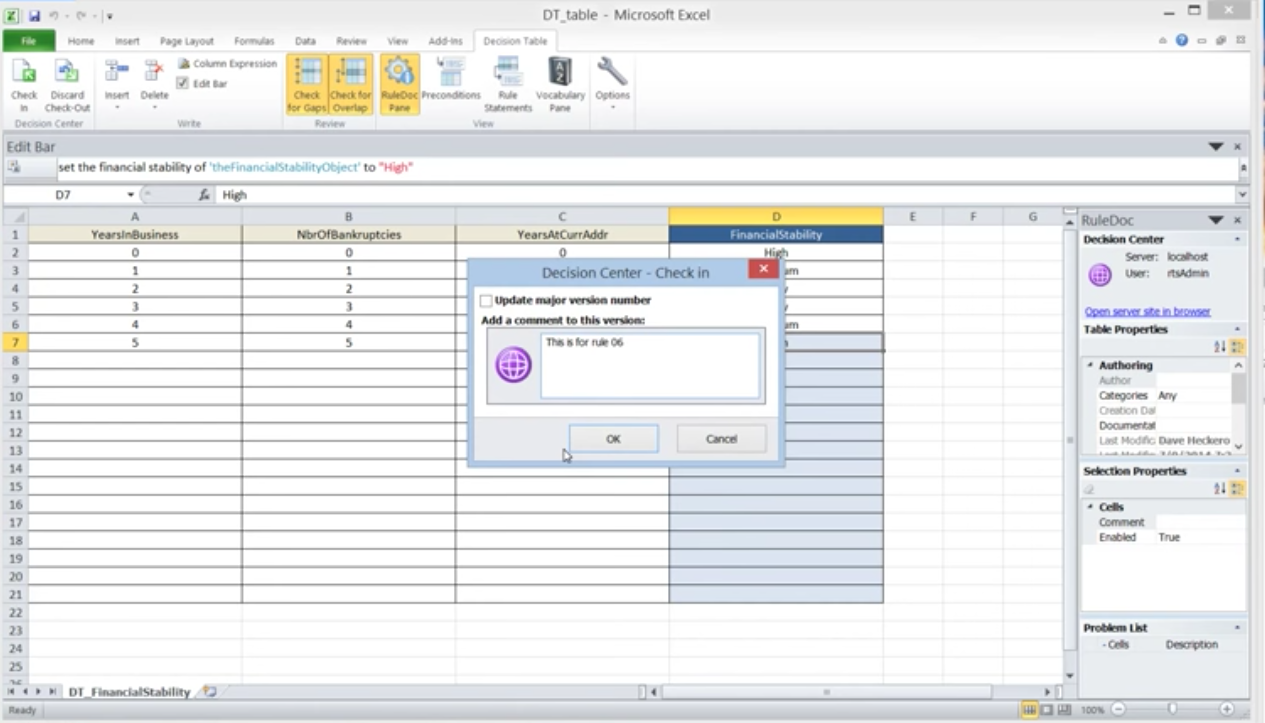Sort Table Properties alphabetically

[x=1220, y=346]
